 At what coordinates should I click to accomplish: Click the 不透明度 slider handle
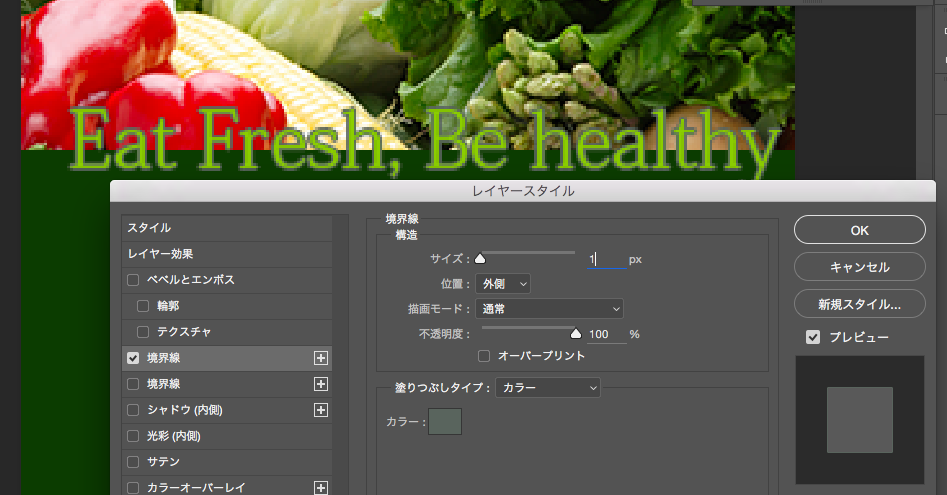coord(576,333)
